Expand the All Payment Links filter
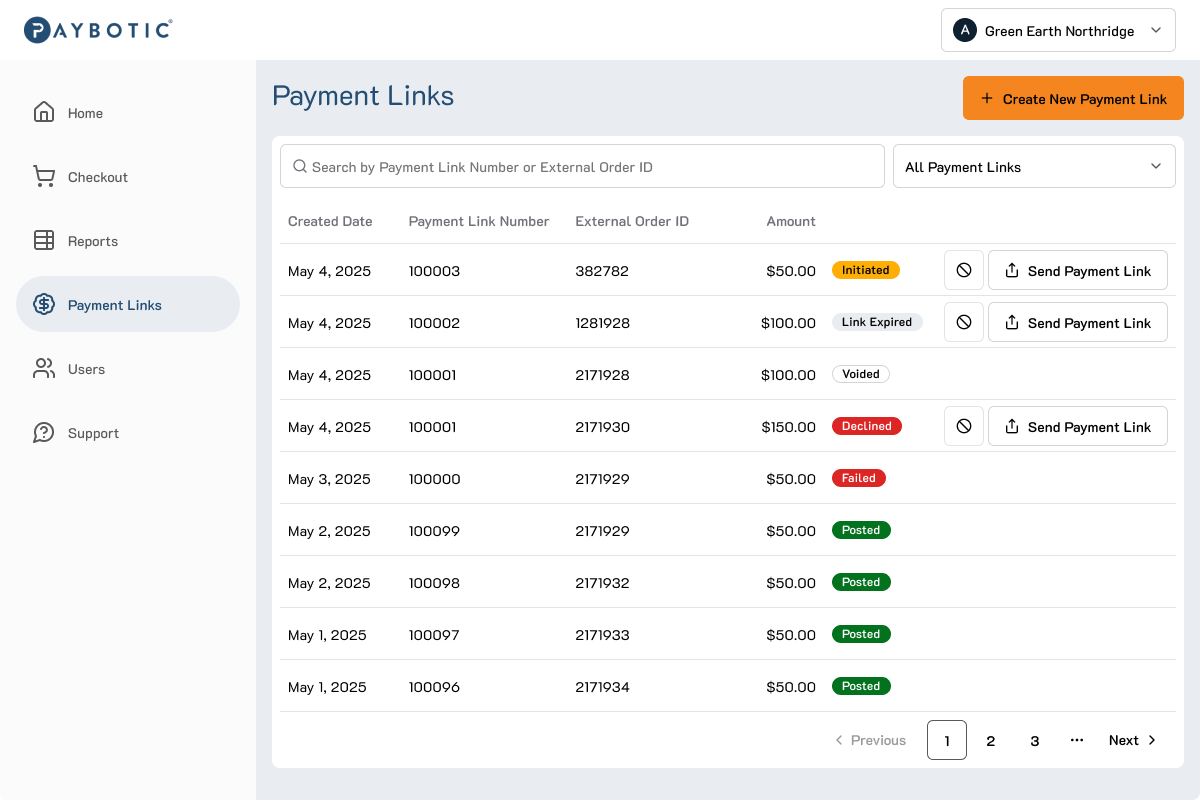This screenshot has width=1200, height=800. [1034, 166]
